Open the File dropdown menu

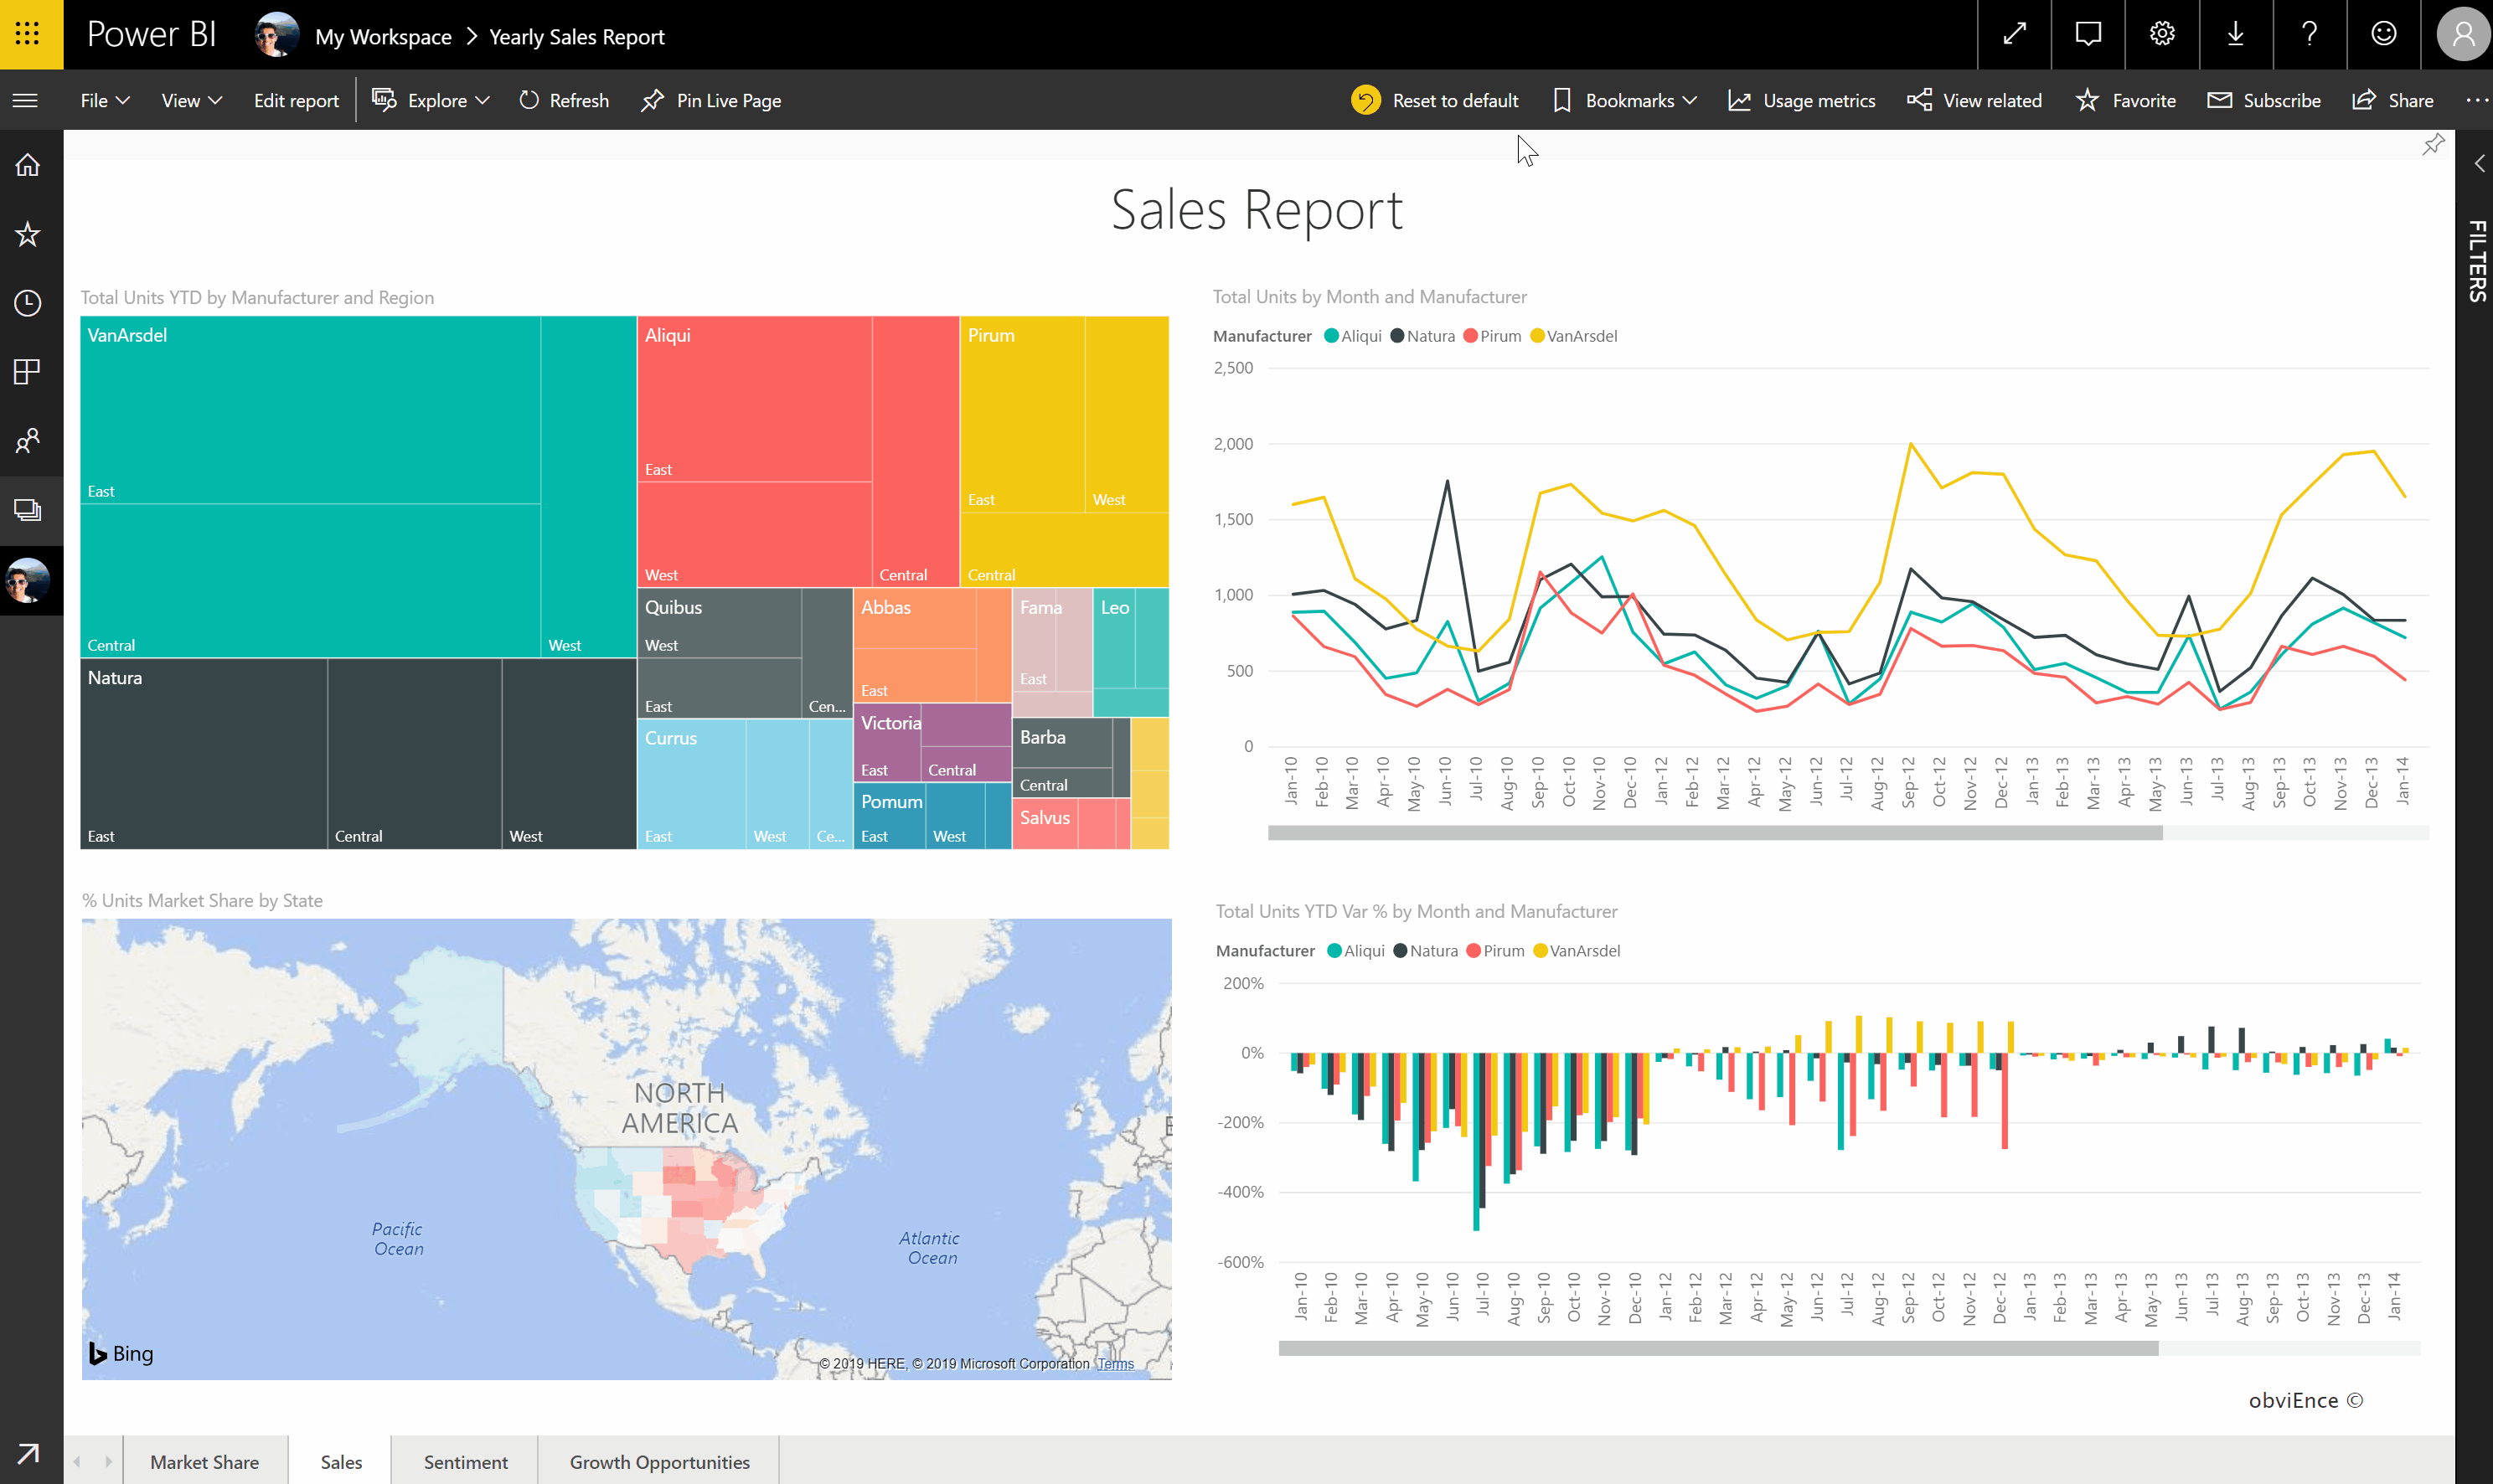[x=105, y=100]
